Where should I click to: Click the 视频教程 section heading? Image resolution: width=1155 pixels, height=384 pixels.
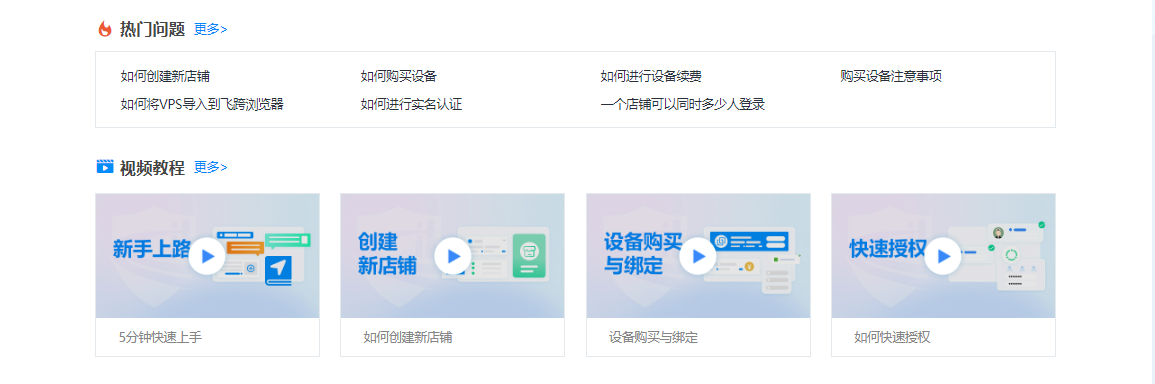coord(152,167)
